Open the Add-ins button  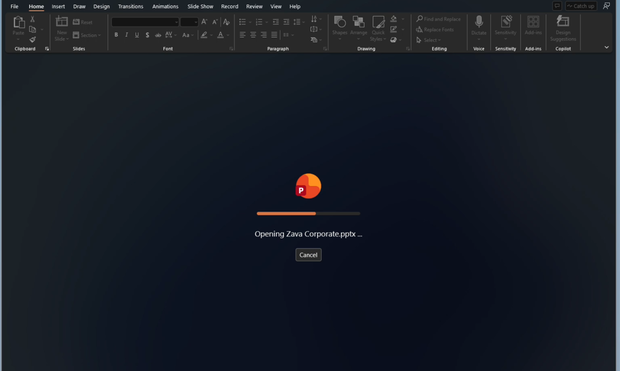point(533,25)
